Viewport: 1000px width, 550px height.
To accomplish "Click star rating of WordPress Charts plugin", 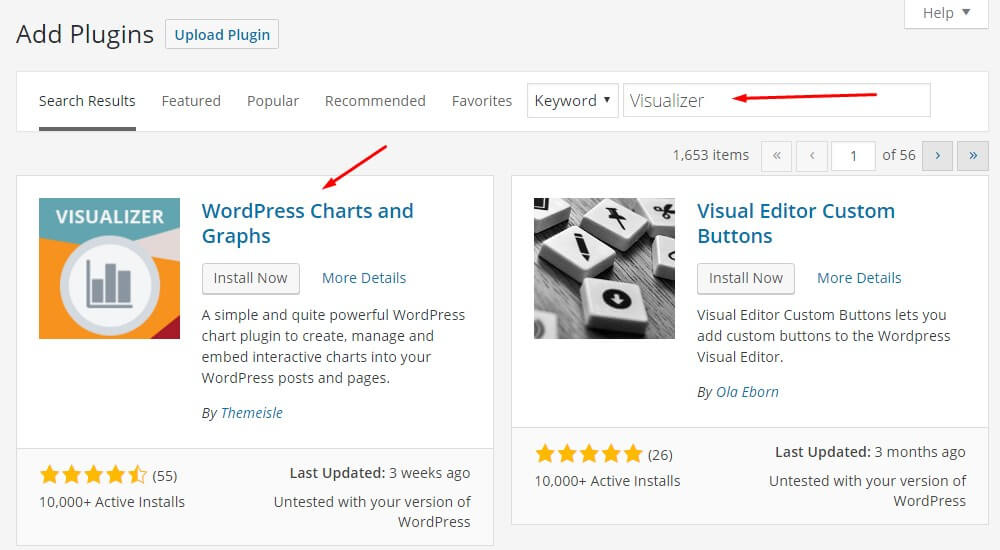I will 93,475.
